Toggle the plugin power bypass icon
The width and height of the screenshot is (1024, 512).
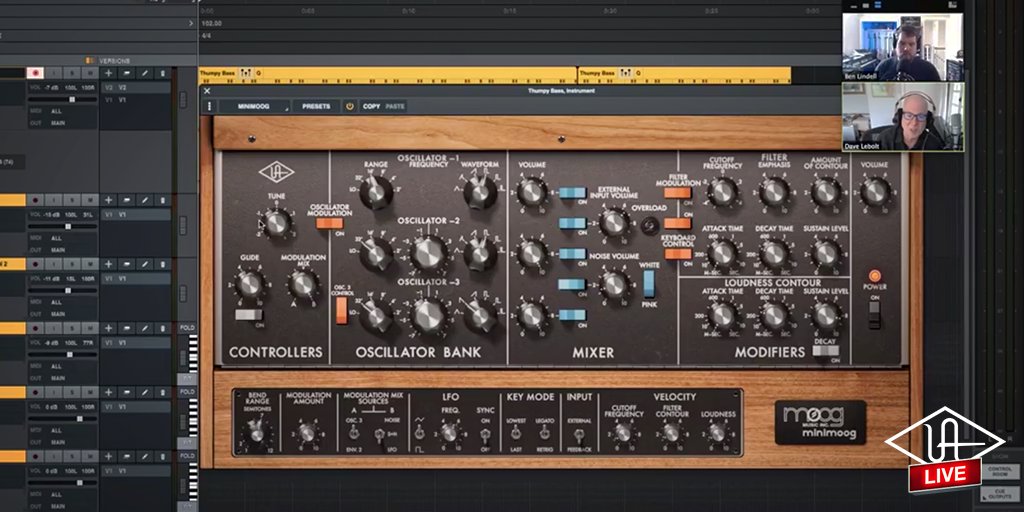tap(349, 106)
